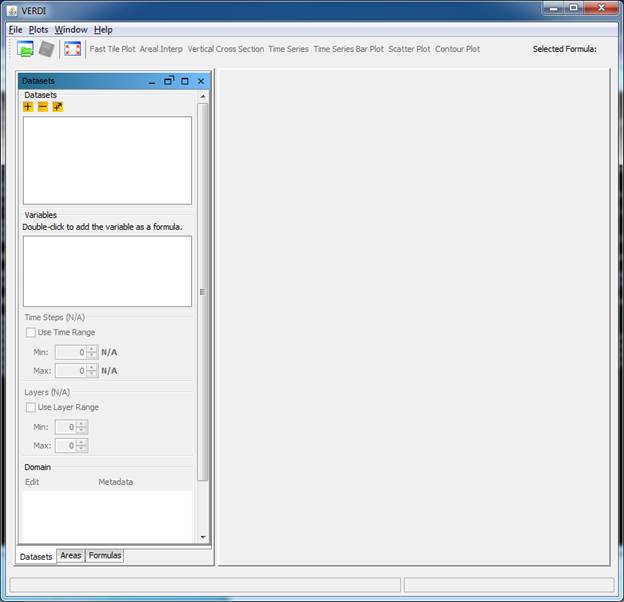Viewport: 624px width, 602px height.
Task: Click the Vertical Cross Section button
Action: 226,49
